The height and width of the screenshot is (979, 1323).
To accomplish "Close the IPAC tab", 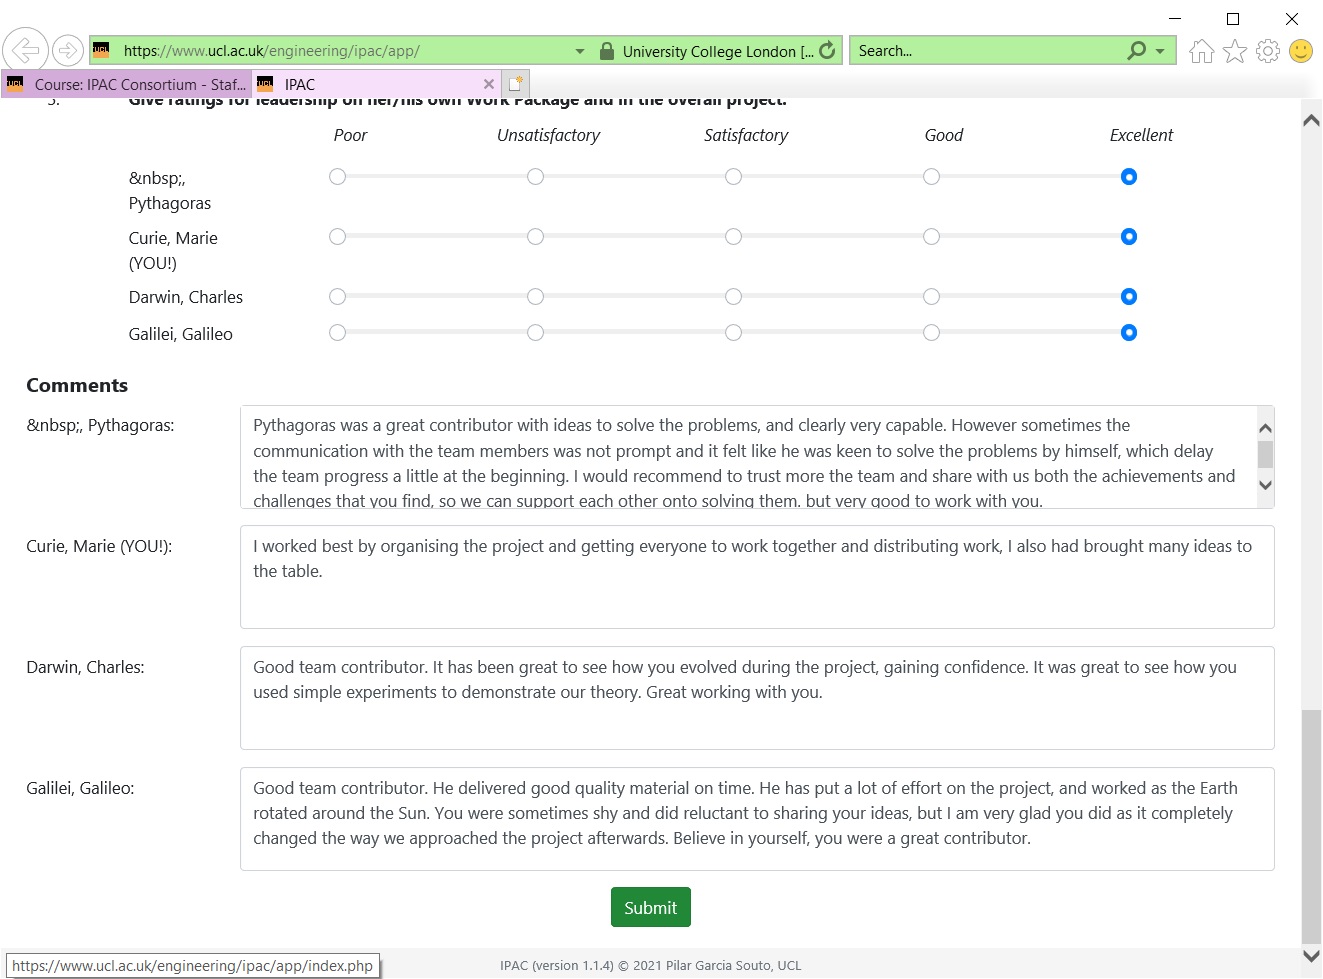I will tap(488, 84).
